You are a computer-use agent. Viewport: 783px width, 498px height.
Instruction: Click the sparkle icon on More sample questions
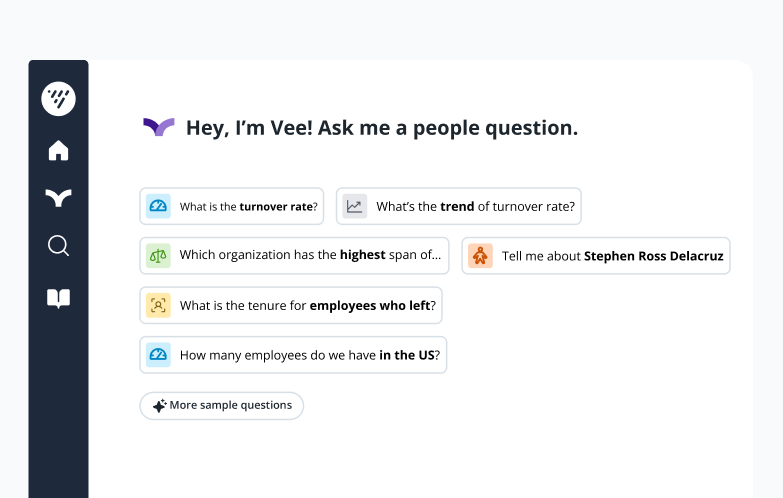[158, 406]
